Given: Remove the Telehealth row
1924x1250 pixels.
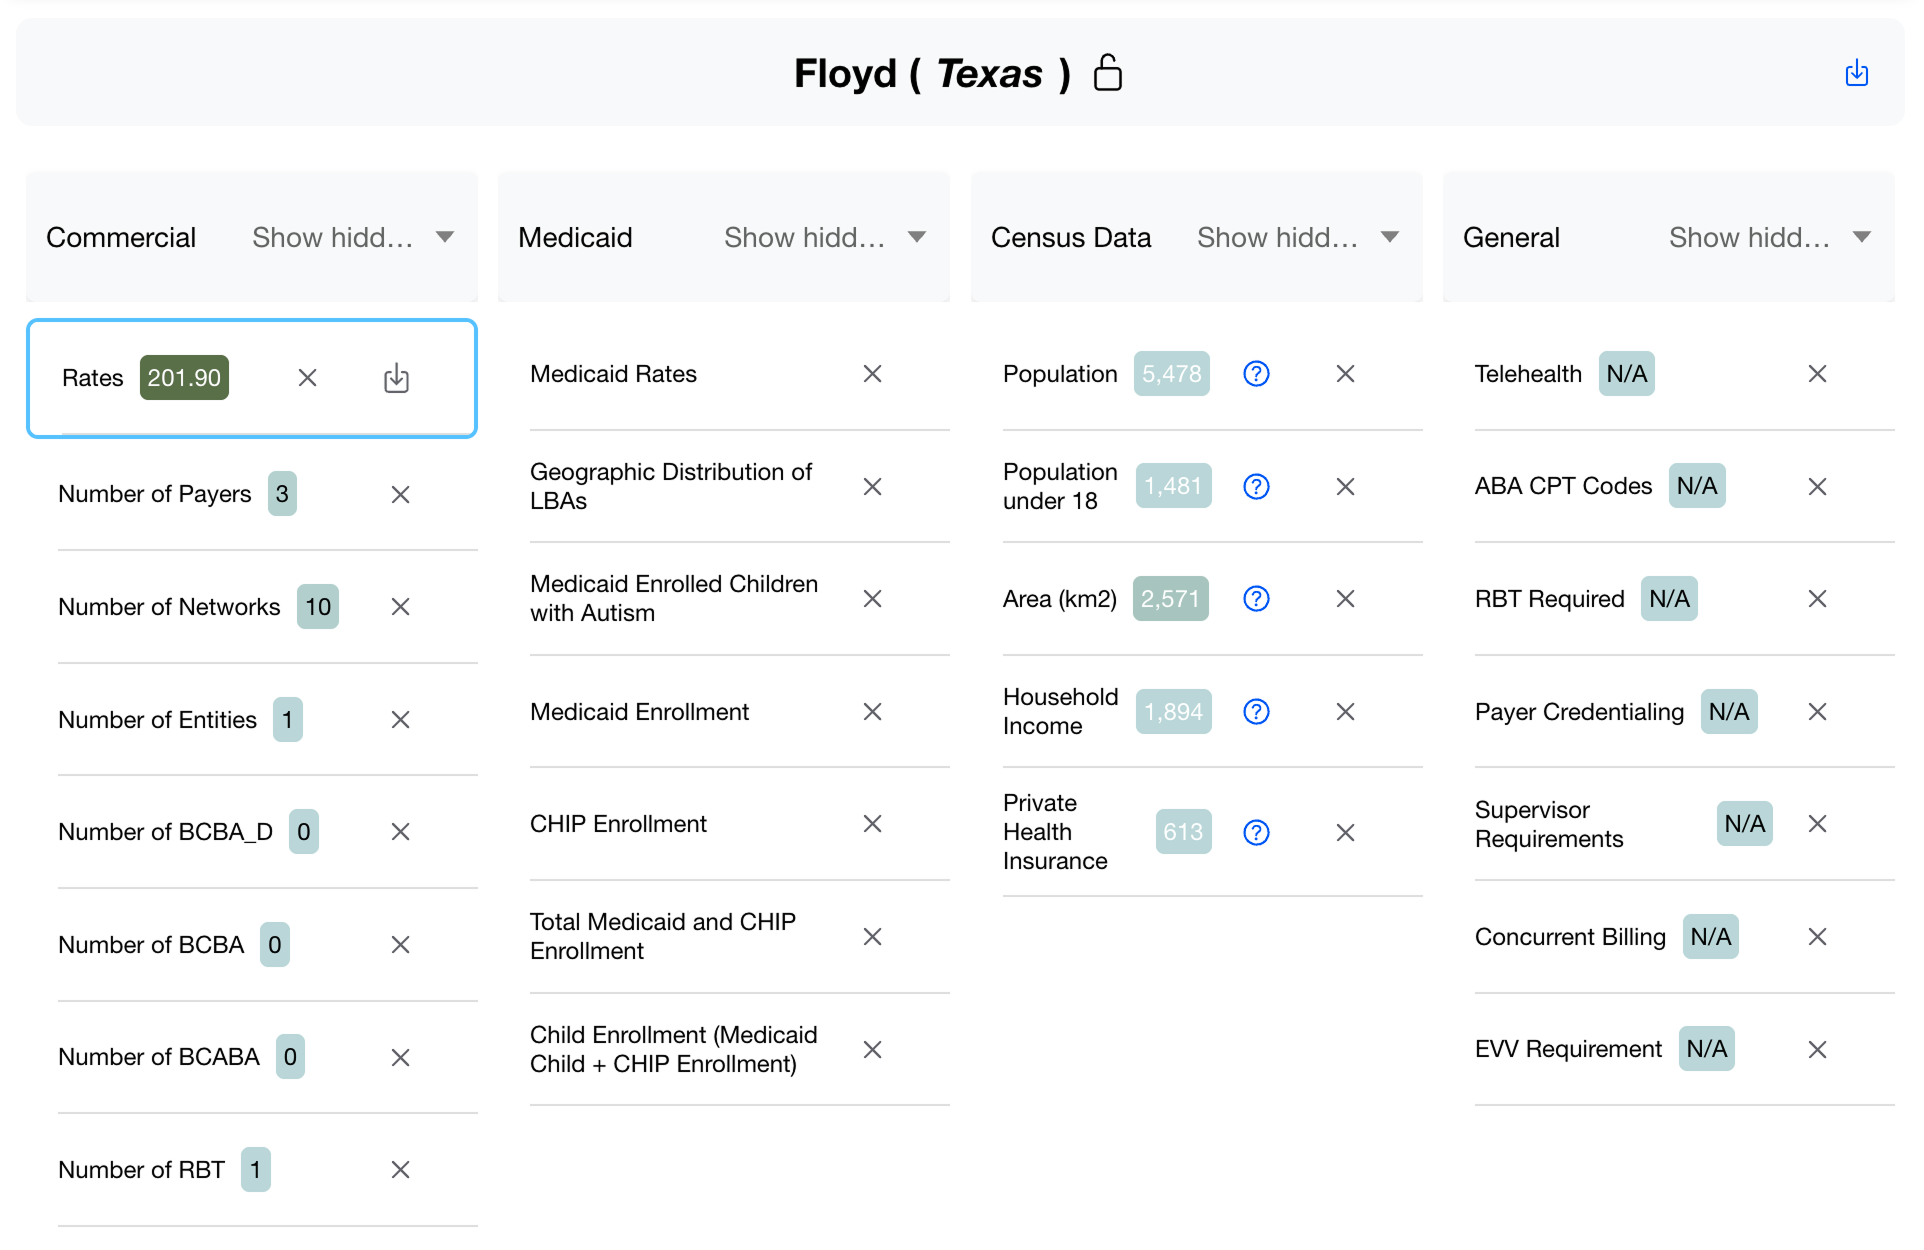Looking at the screenshot, I should (1818, 374).
